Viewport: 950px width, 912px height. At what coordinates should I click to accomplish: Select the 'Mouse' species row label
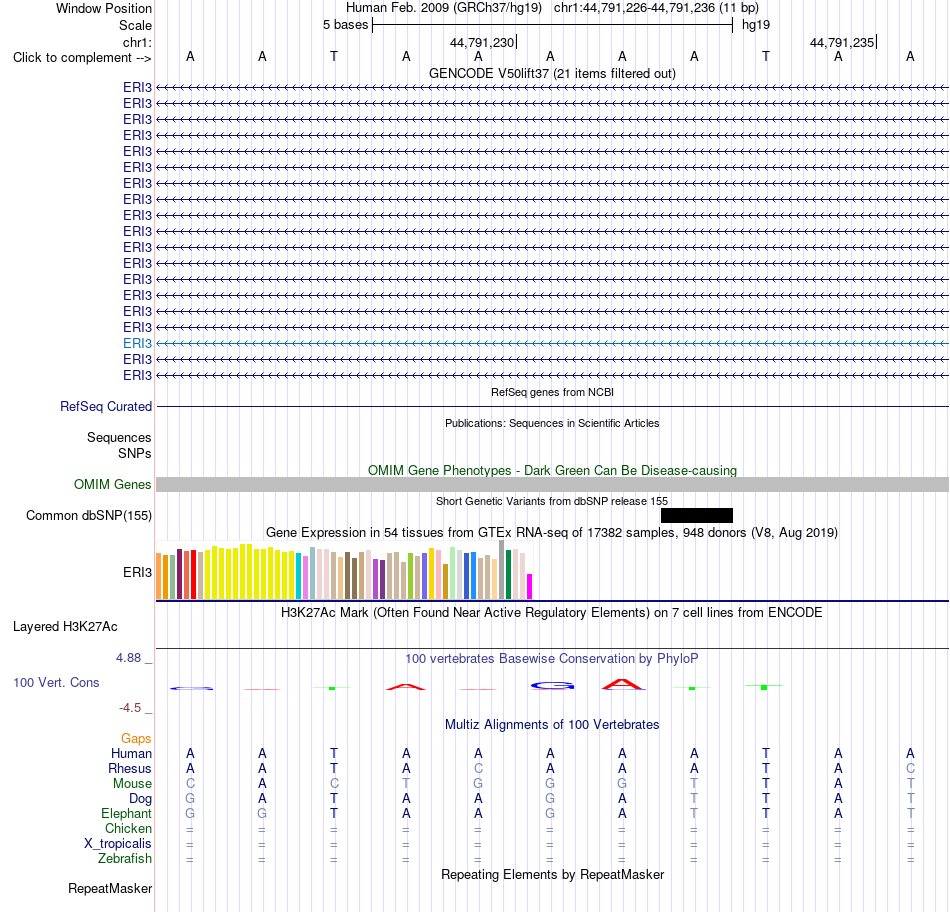point(132,784)
